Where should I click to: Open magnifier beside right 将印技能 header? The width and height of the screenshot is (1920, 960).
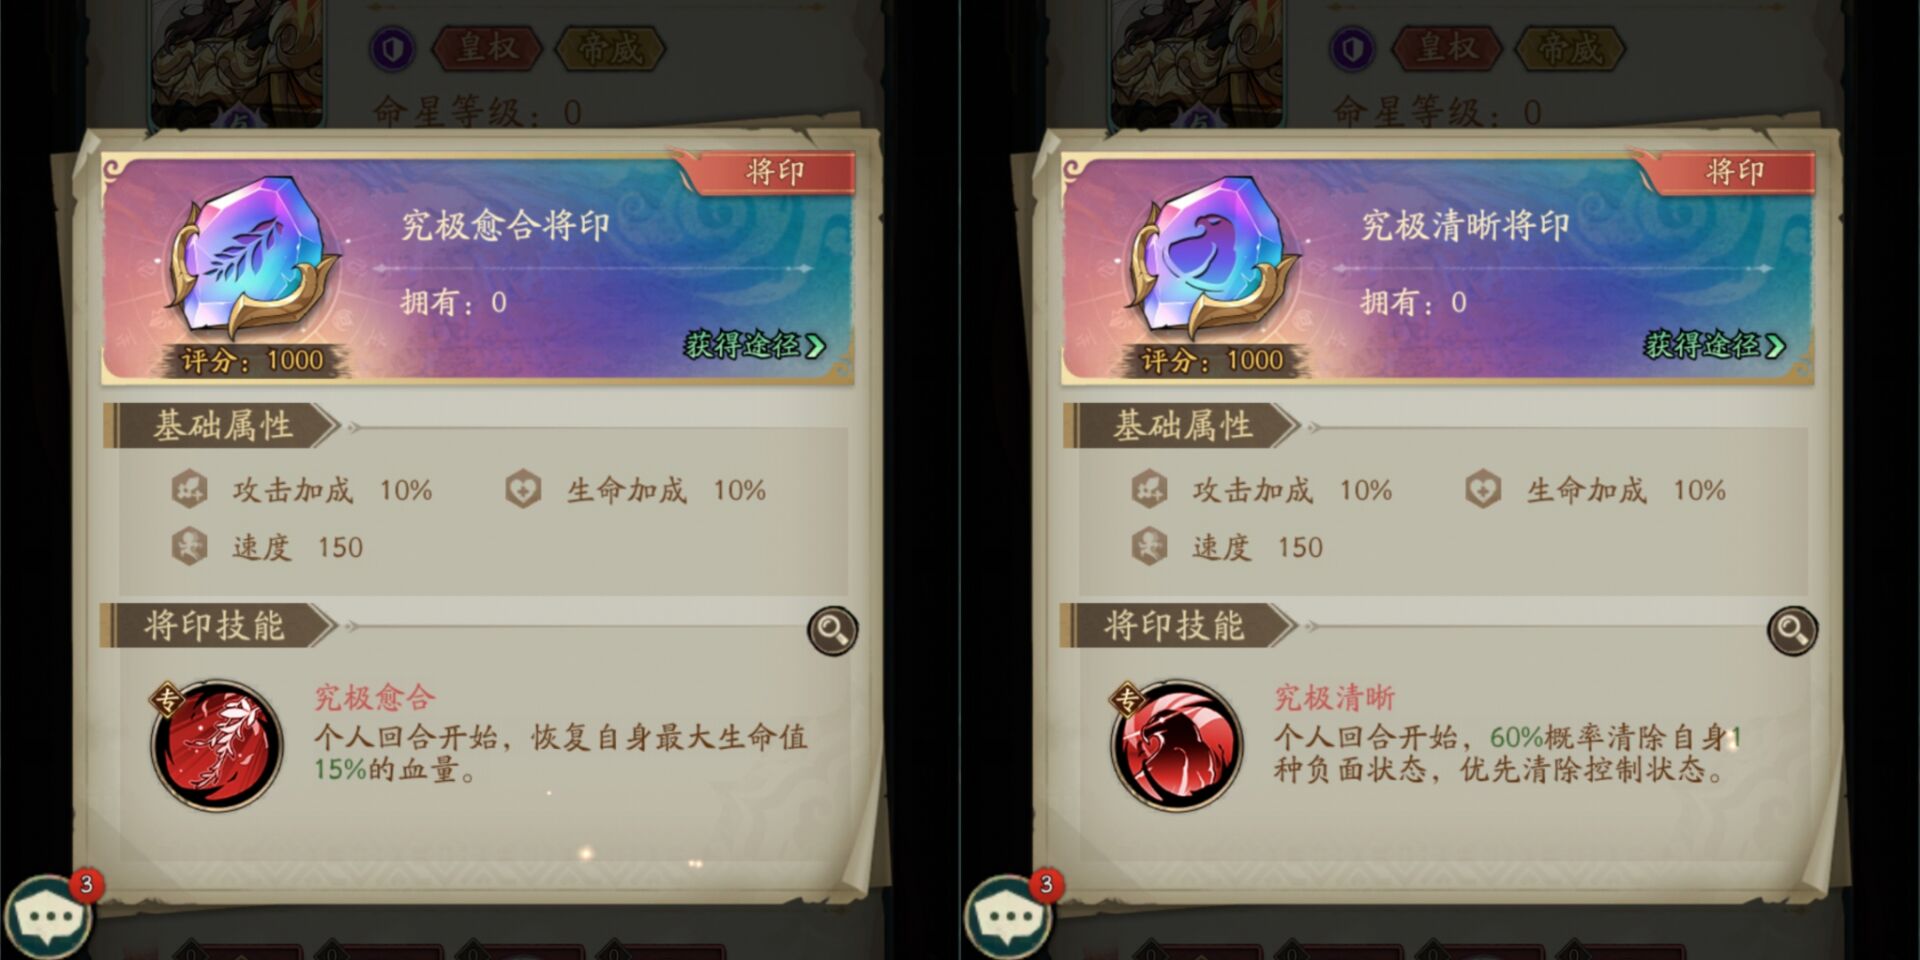(x=1793, y=630)
